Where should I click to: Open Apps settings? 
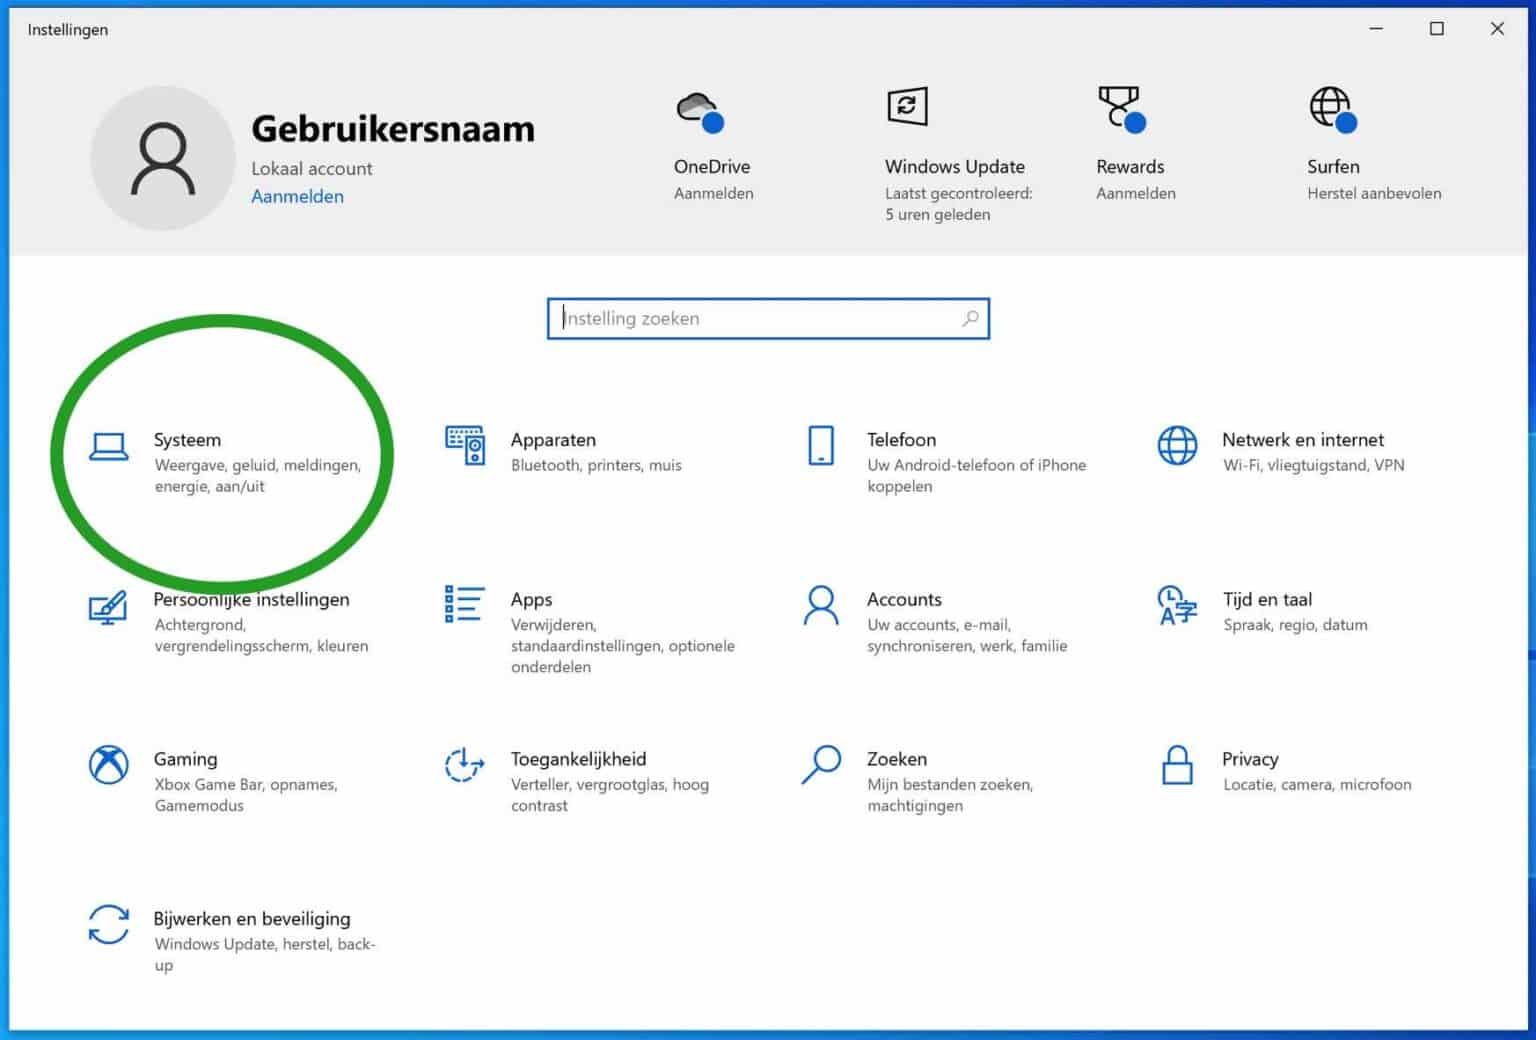coord(532,599)
